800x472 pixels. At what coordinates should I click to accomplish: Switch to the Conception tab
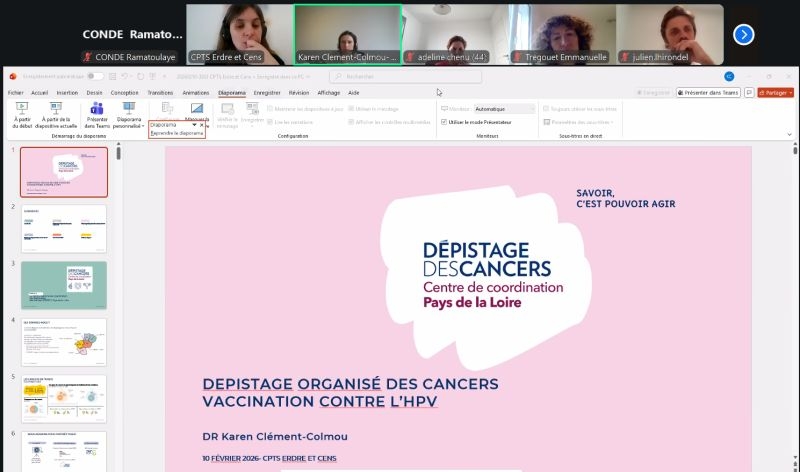(124, 93)
